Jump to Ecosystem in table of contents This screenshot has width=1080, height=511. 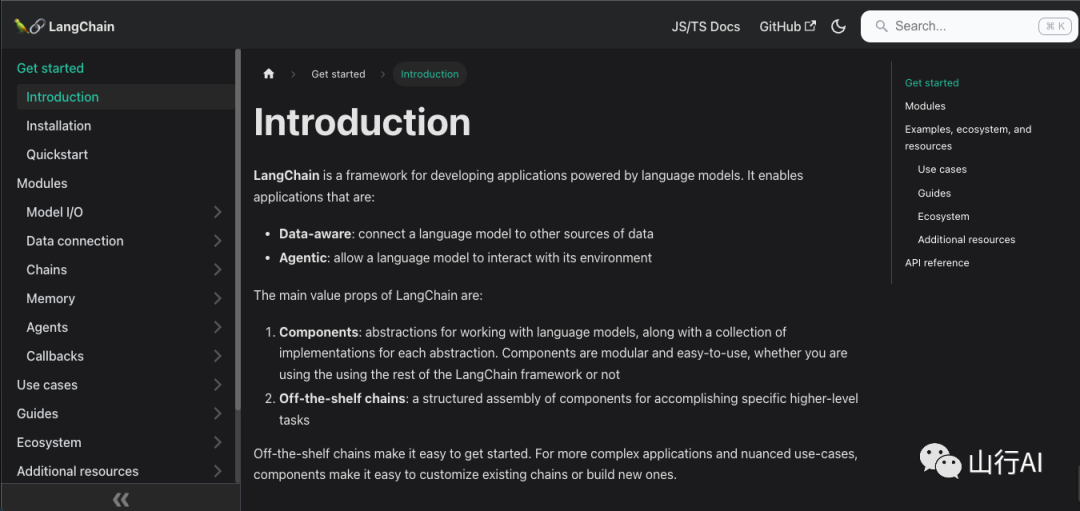(944, 216)
